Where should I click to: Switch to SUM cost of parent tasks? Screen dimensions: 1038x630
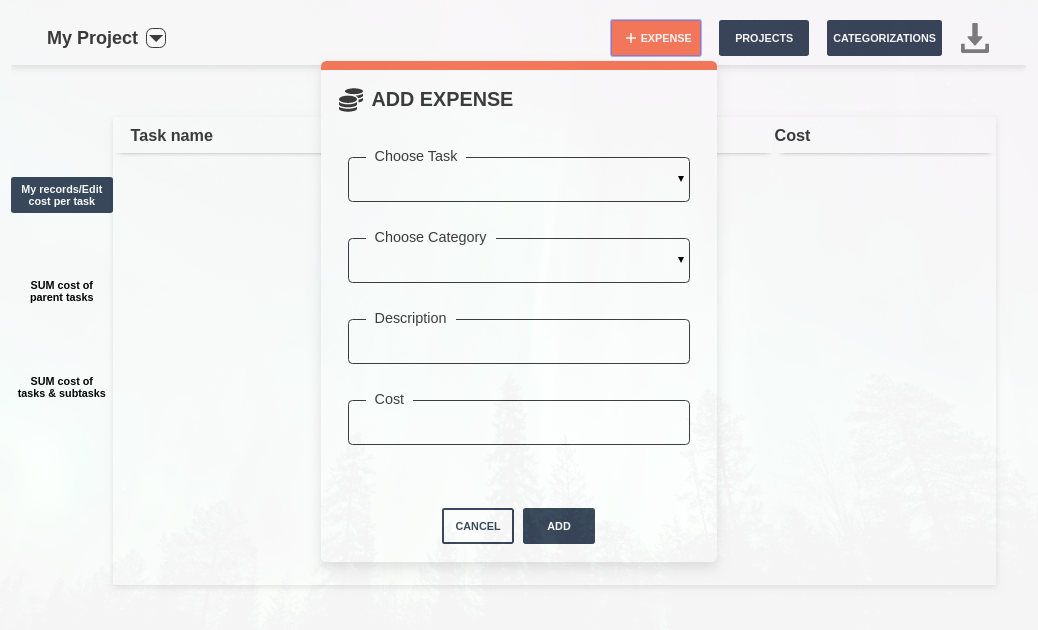pyautogui.click(x=62, y=291)
